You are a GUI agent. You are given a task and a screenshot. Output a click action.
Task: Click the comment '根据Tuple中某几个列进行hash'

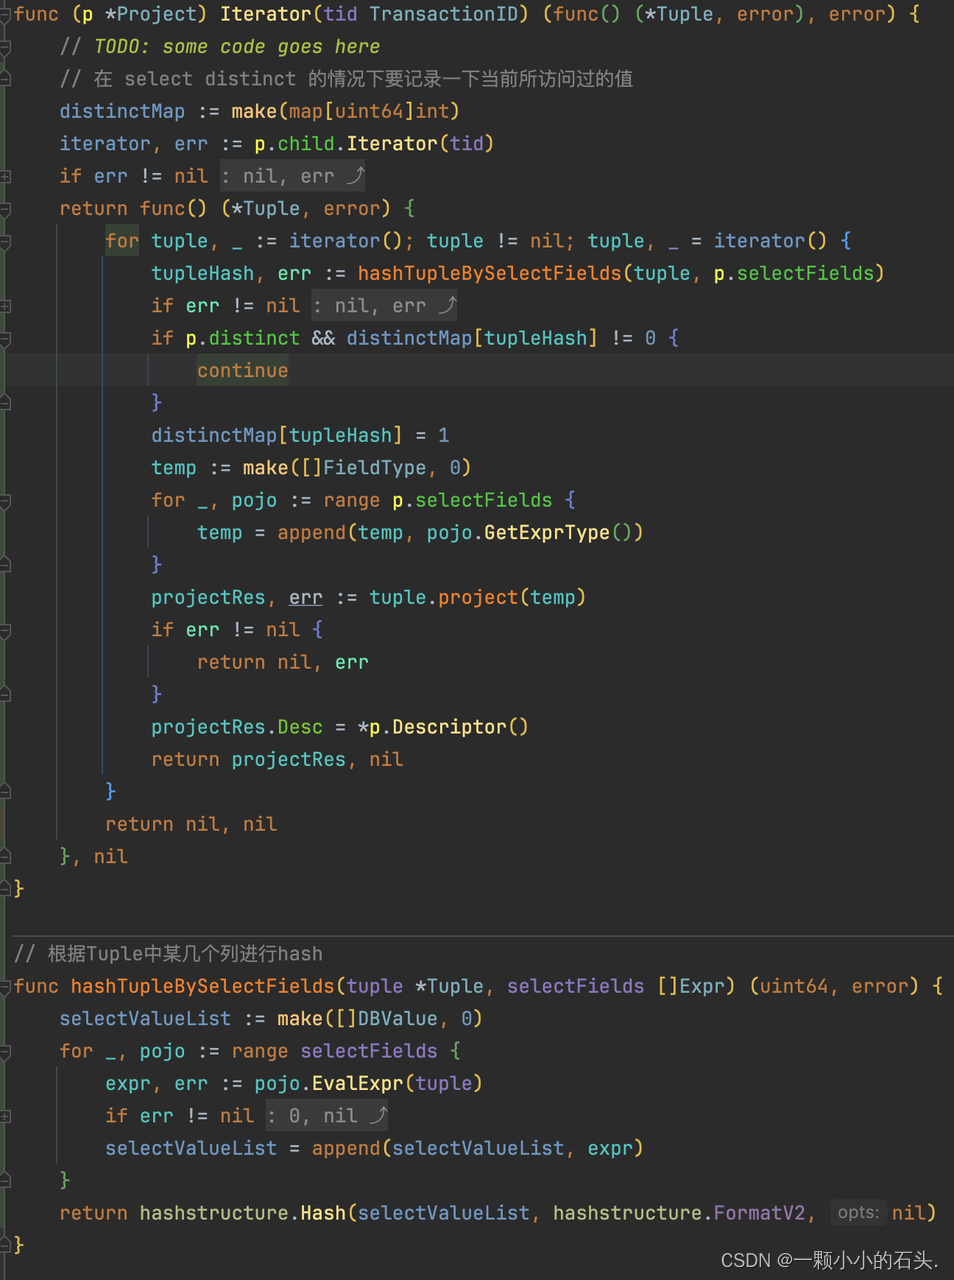click(x=185, y=953)
